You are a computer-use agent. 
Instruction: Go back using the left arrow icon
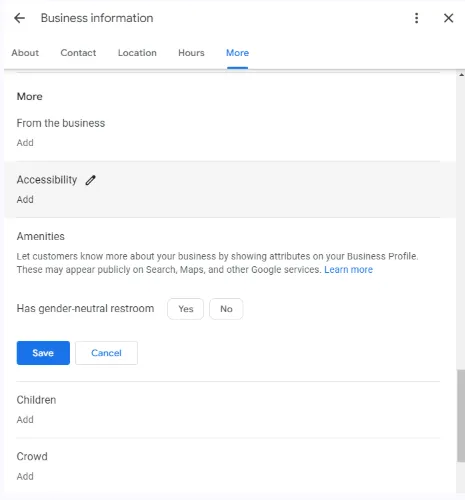point(19,18)
